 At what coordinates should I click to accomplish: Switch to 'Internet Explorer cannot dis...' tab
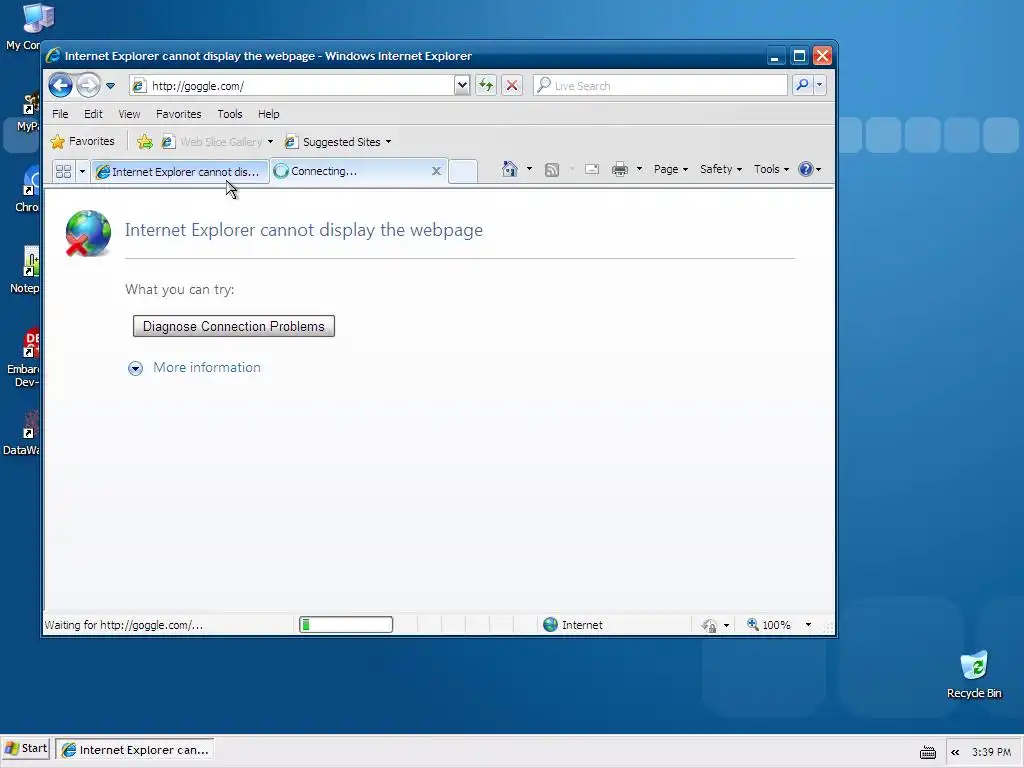tap(179, 172)
